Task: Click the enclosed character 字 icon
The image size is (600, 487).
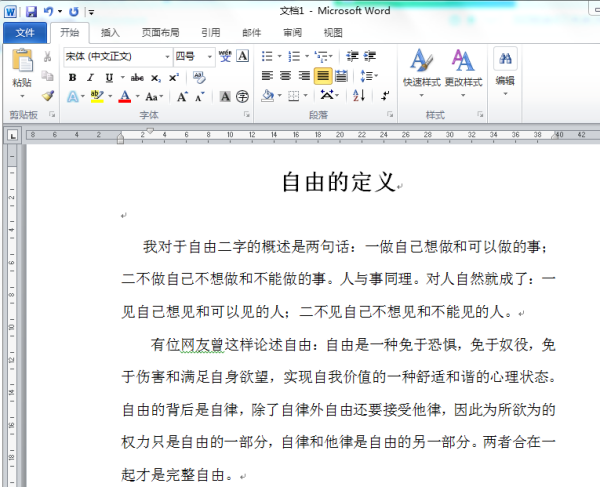Action: 242,96
